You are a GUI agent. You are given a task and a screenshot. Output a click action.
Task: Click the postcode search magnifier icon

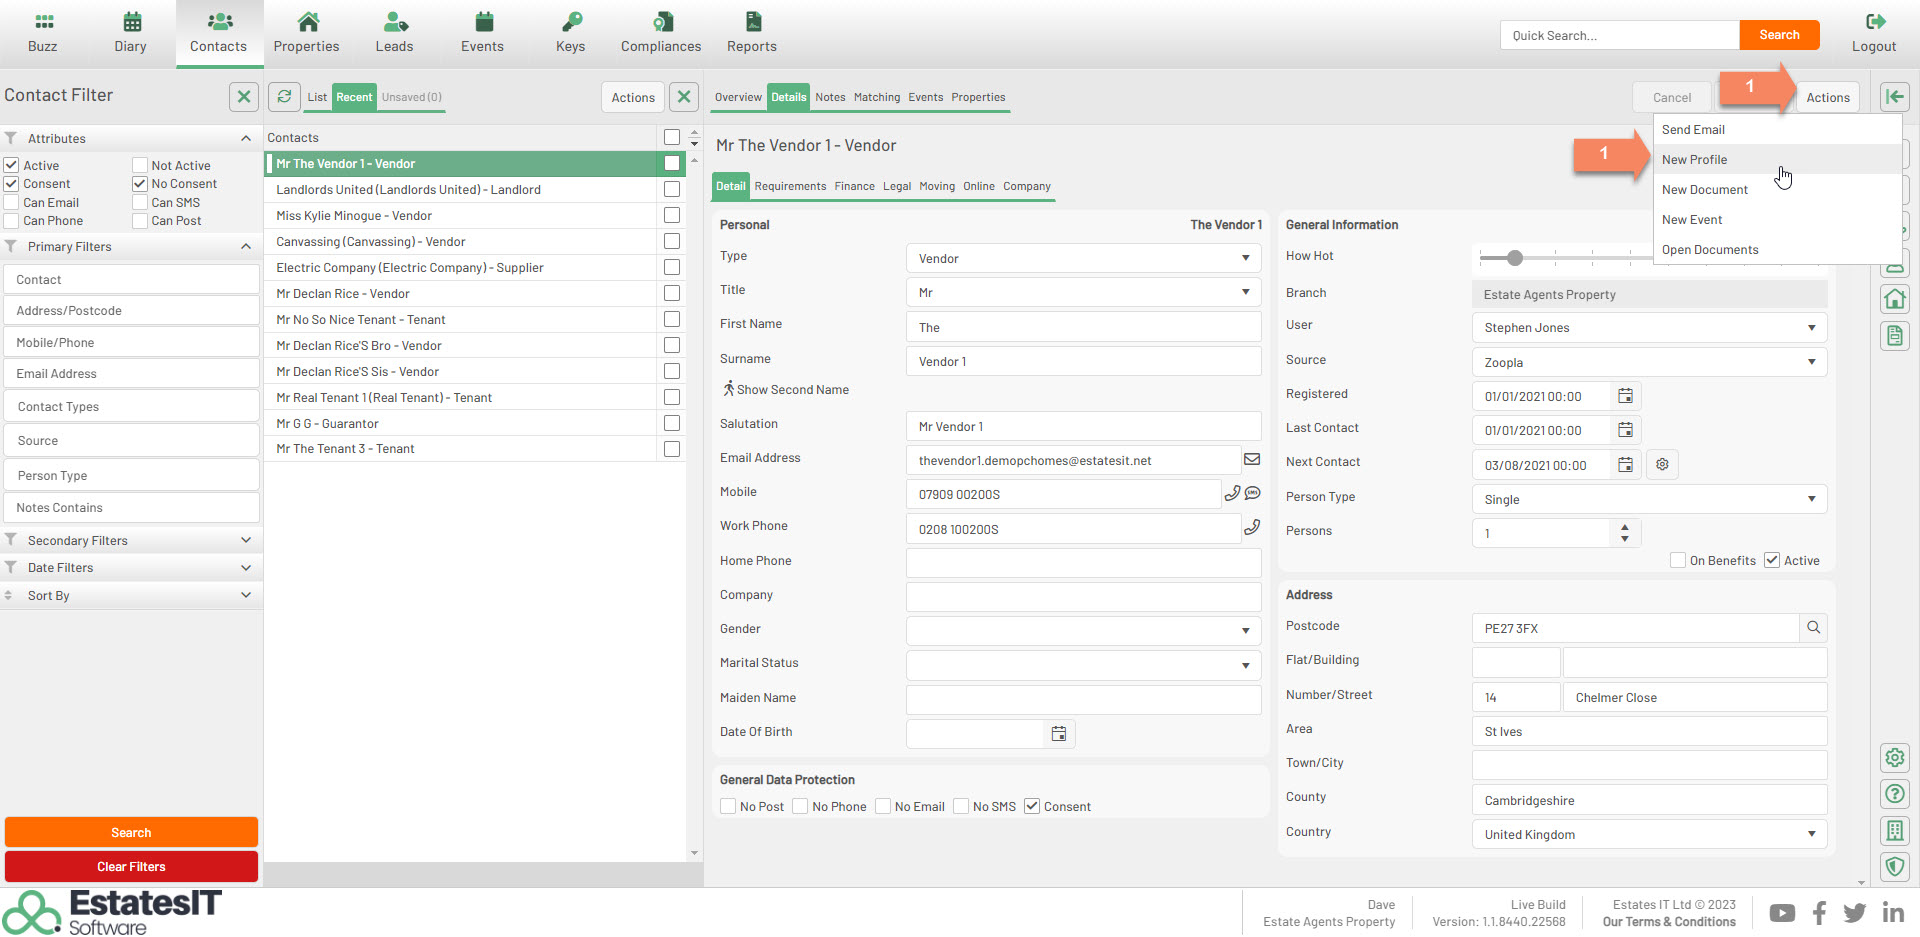(x=1813, y=628)
